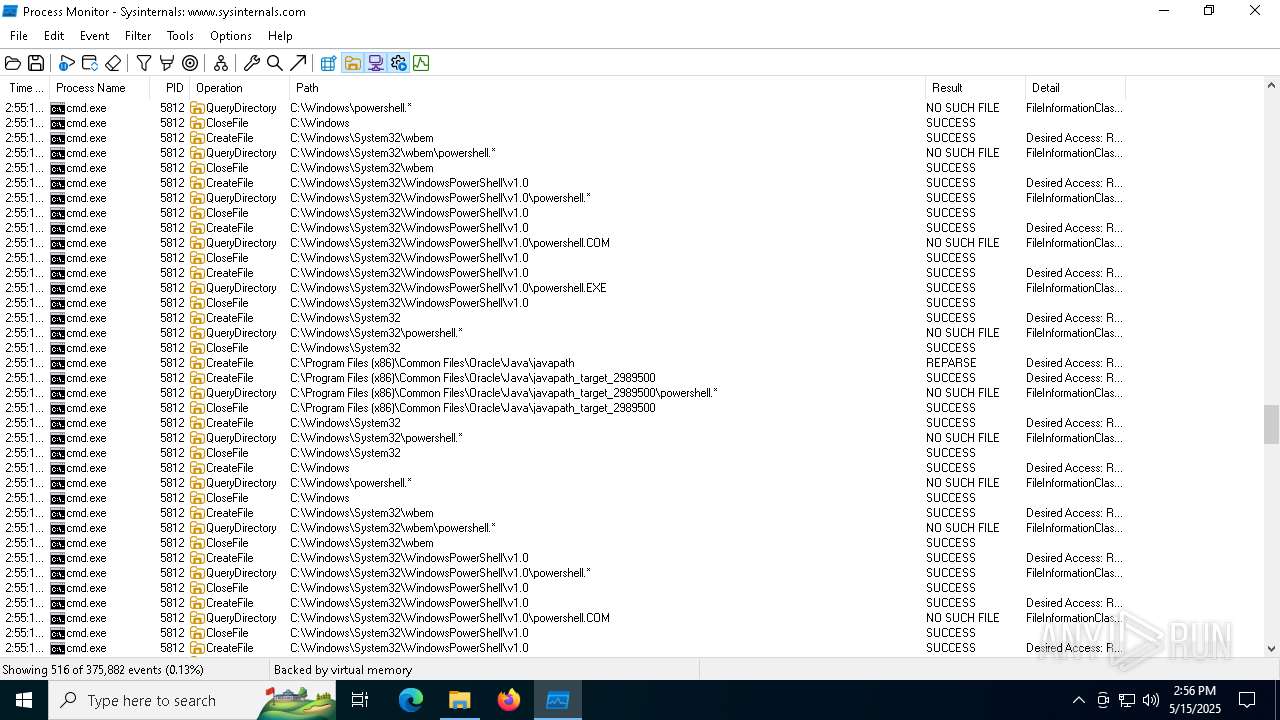This screenshot has width=1280, height=720.
Task: Toggle Show Profiling Events
Action: pos(421,63)
